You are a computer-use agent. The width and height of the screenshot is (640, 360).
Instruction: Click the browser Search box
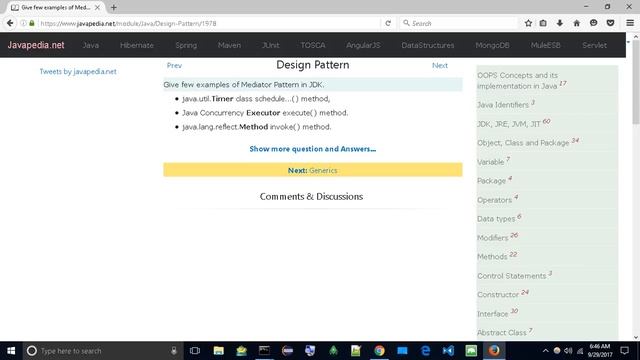click(458, 23)
